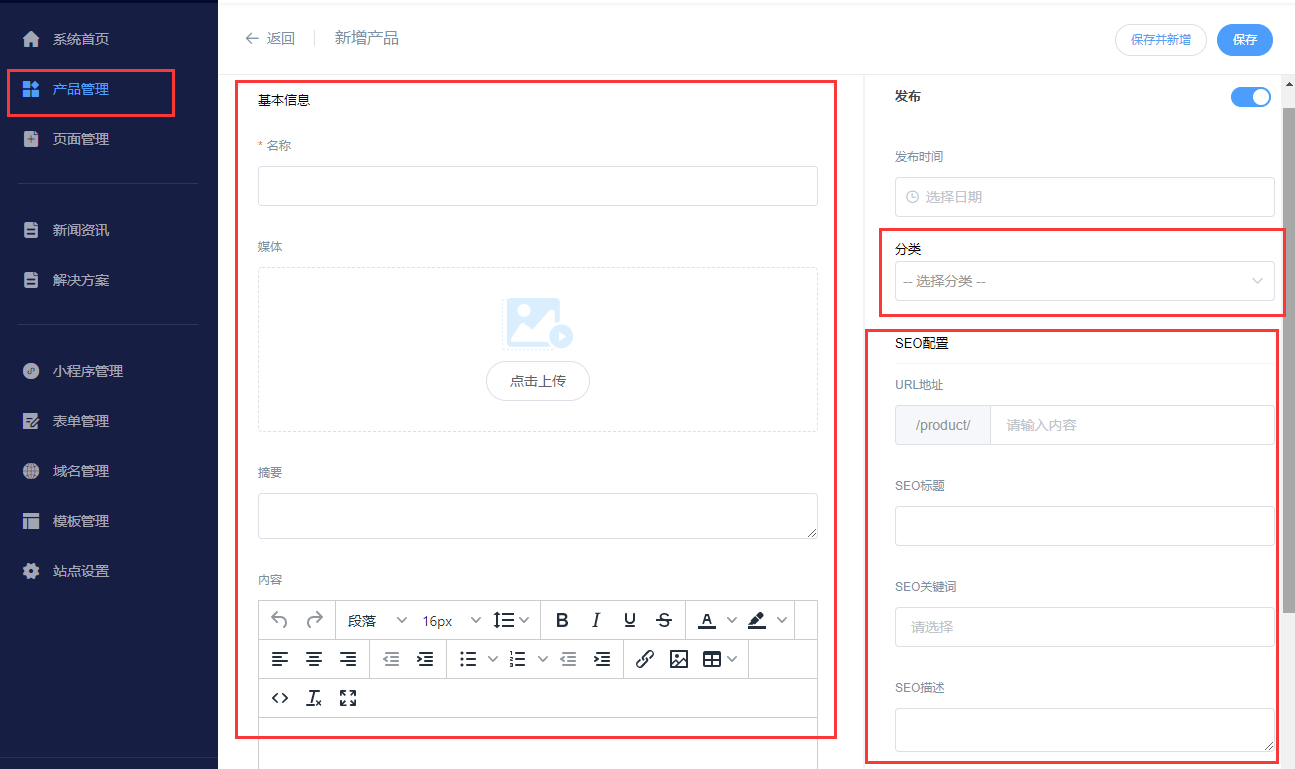Apply bold formatting in content editor
The width and height of the screenshot is (1295, 769).
[562, 620]
